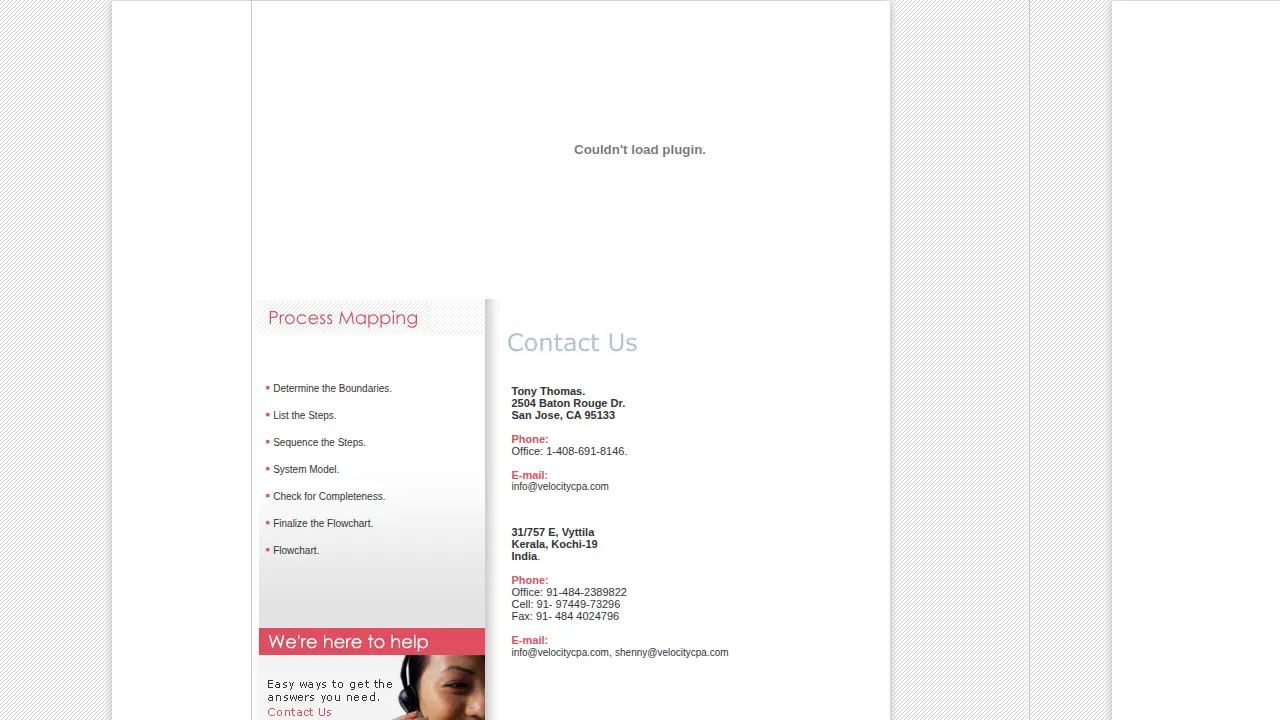Viewport: 1280px width, 720px height.
Task: Select "Check for Completeness." list item
Action: point(329,496)
